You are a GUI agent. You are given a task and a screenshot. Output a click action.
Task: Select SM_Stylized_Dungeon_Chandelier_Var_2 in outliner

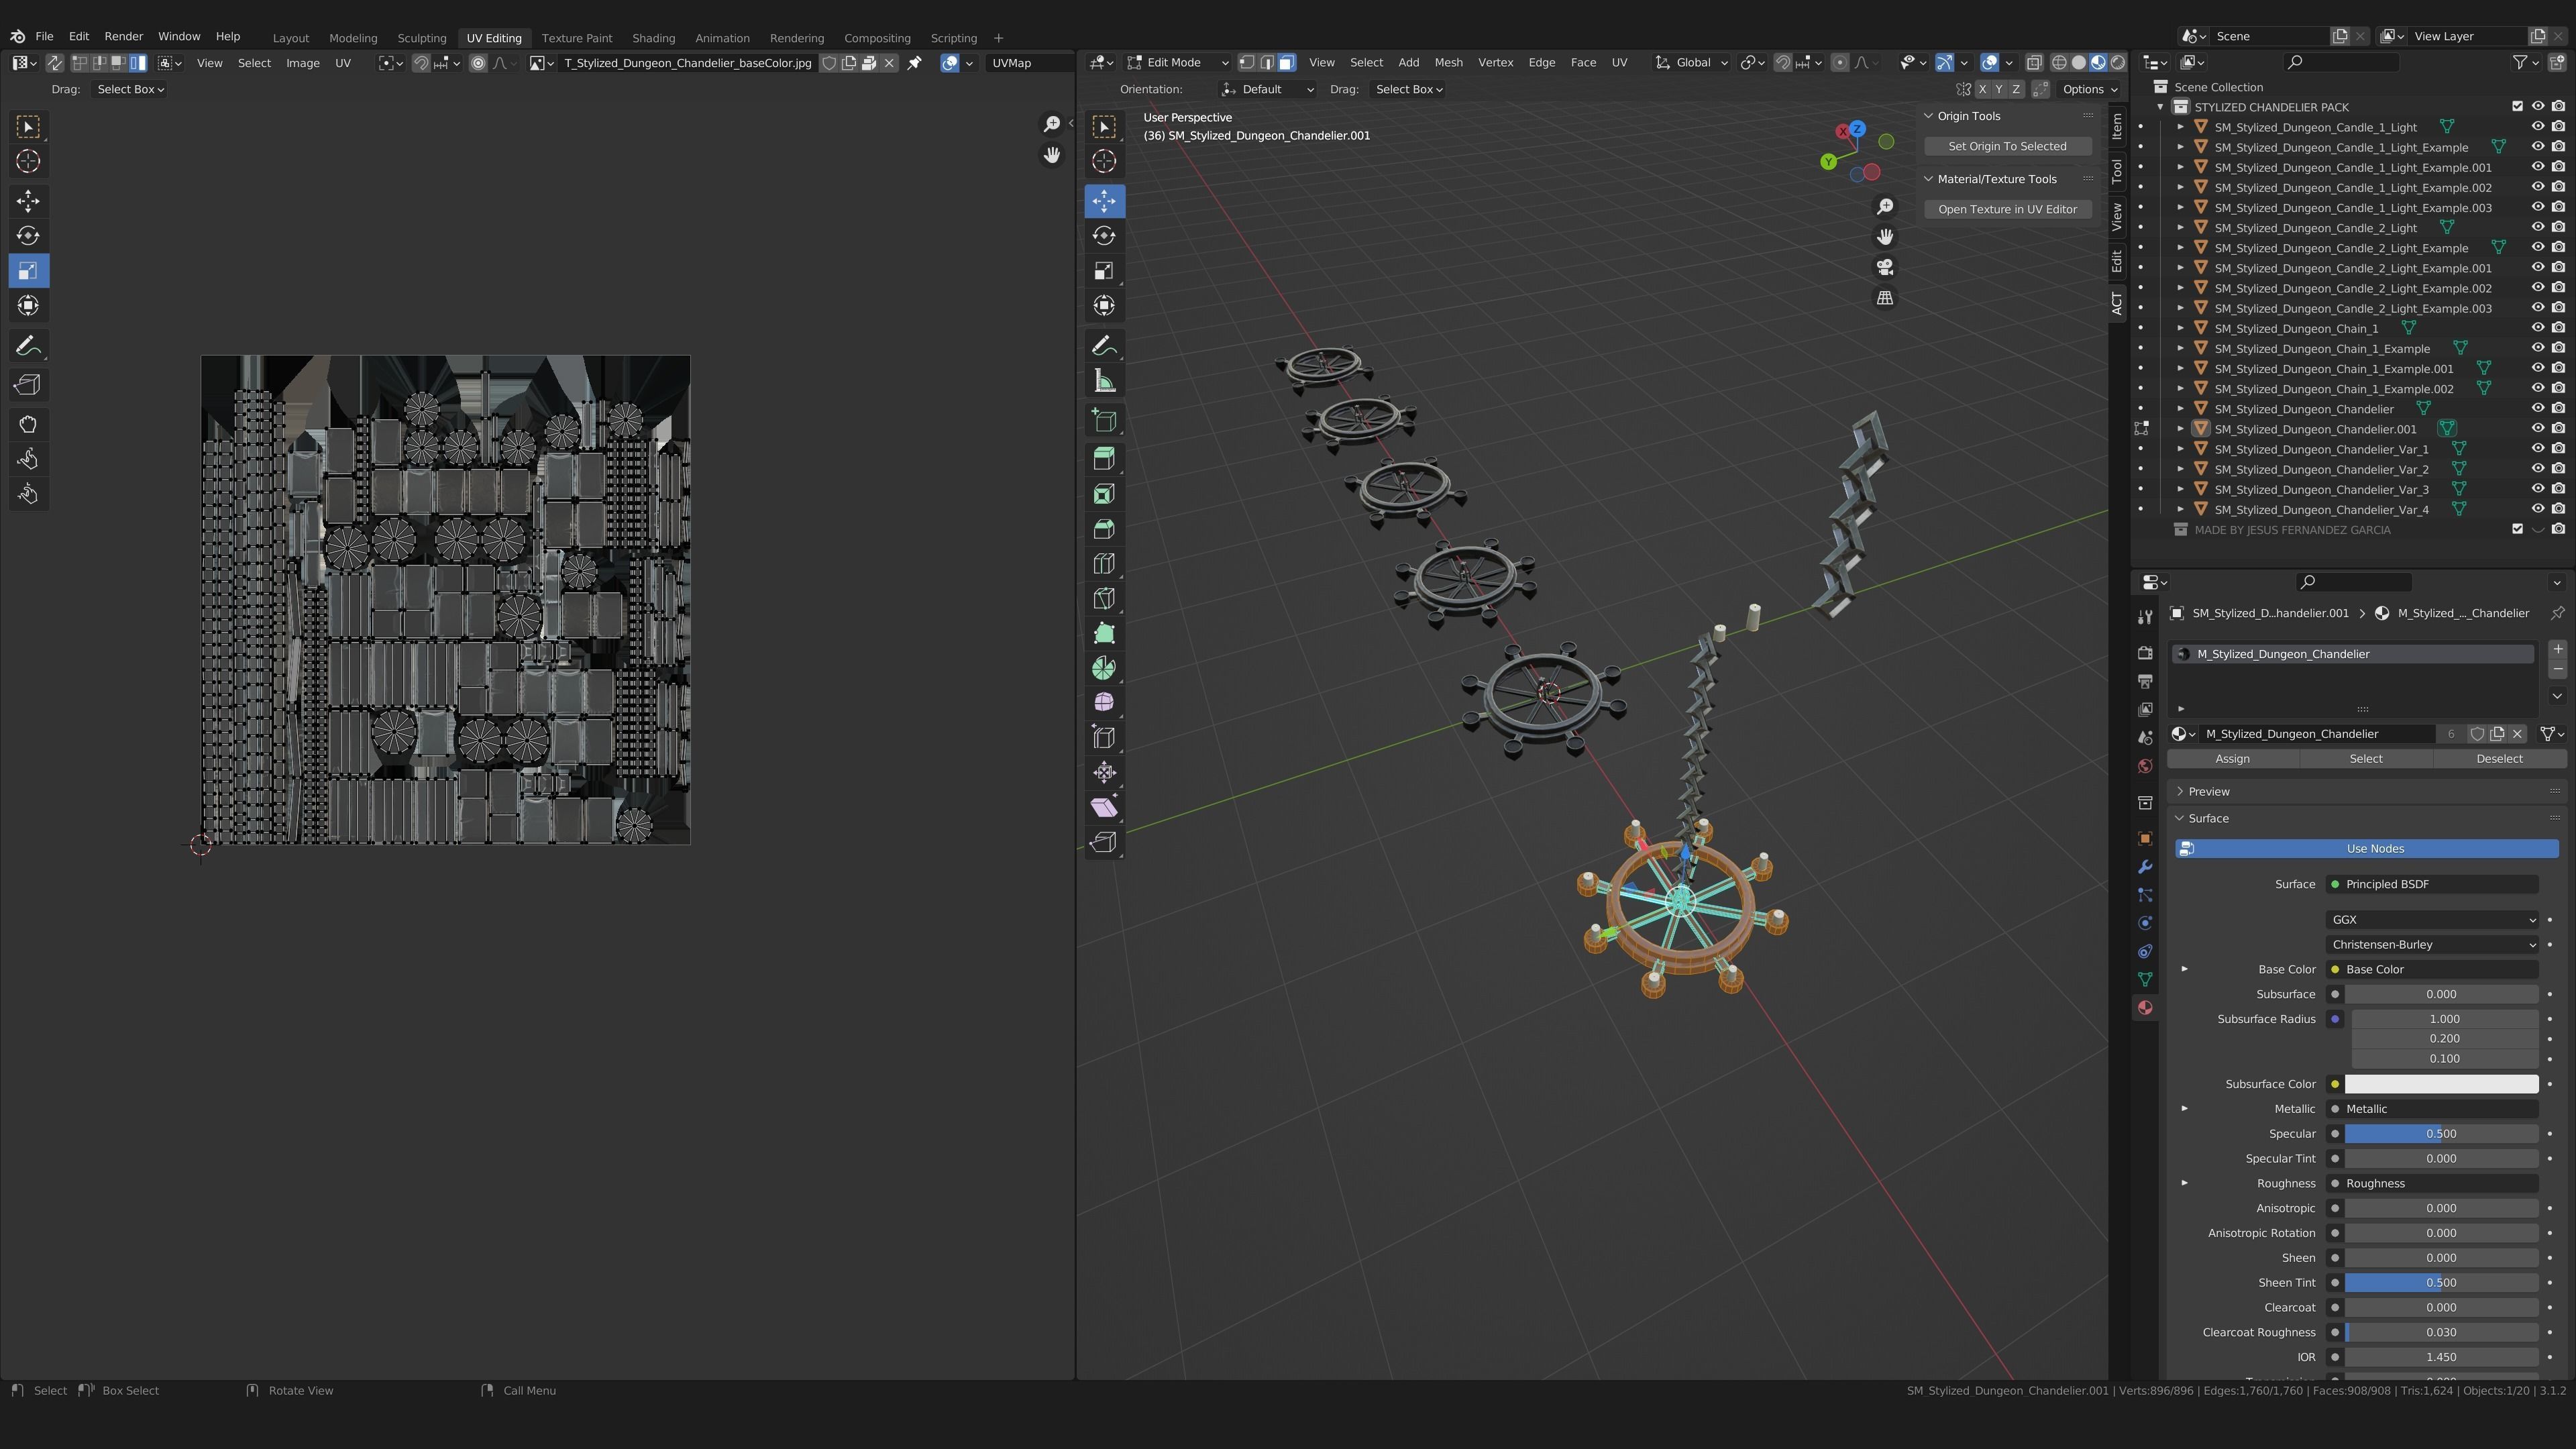click(2320, 469)
